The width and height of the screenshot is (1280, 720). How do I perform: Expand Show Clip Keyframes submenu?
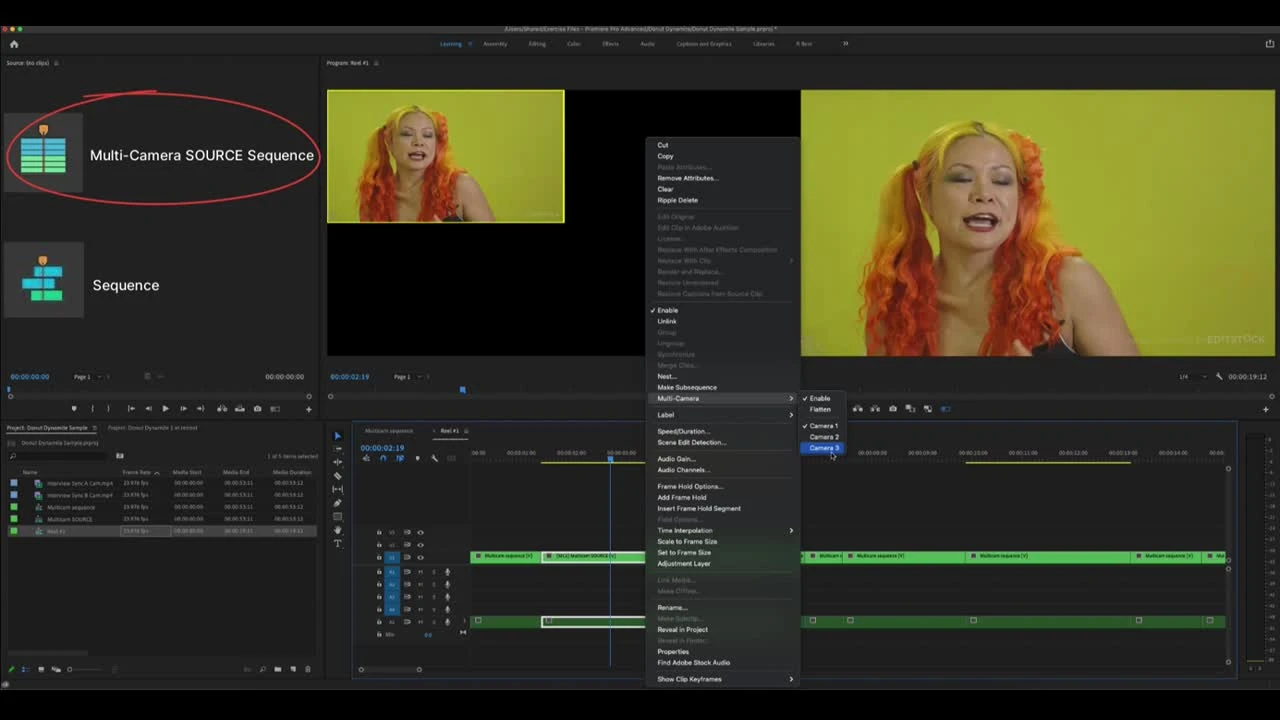pyautogui.click(x=723, y=679)
